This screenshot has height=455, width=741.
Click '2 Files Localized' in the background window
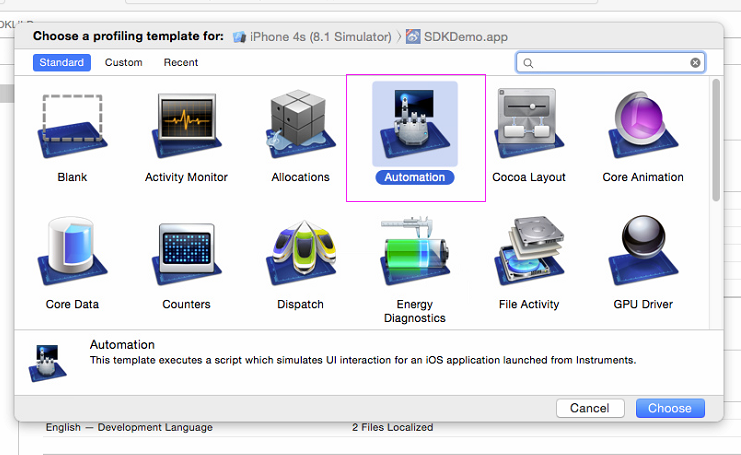click(392, 427)
